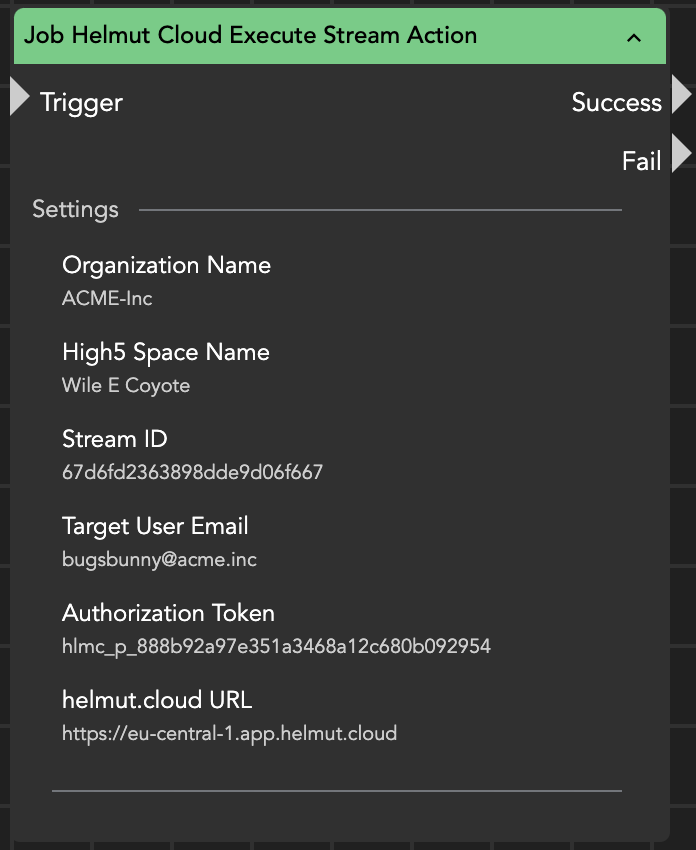
Task: Edit Target User Email bugsbunny@acme.inc
Action: pyautogui.click(x=159, y=559)
